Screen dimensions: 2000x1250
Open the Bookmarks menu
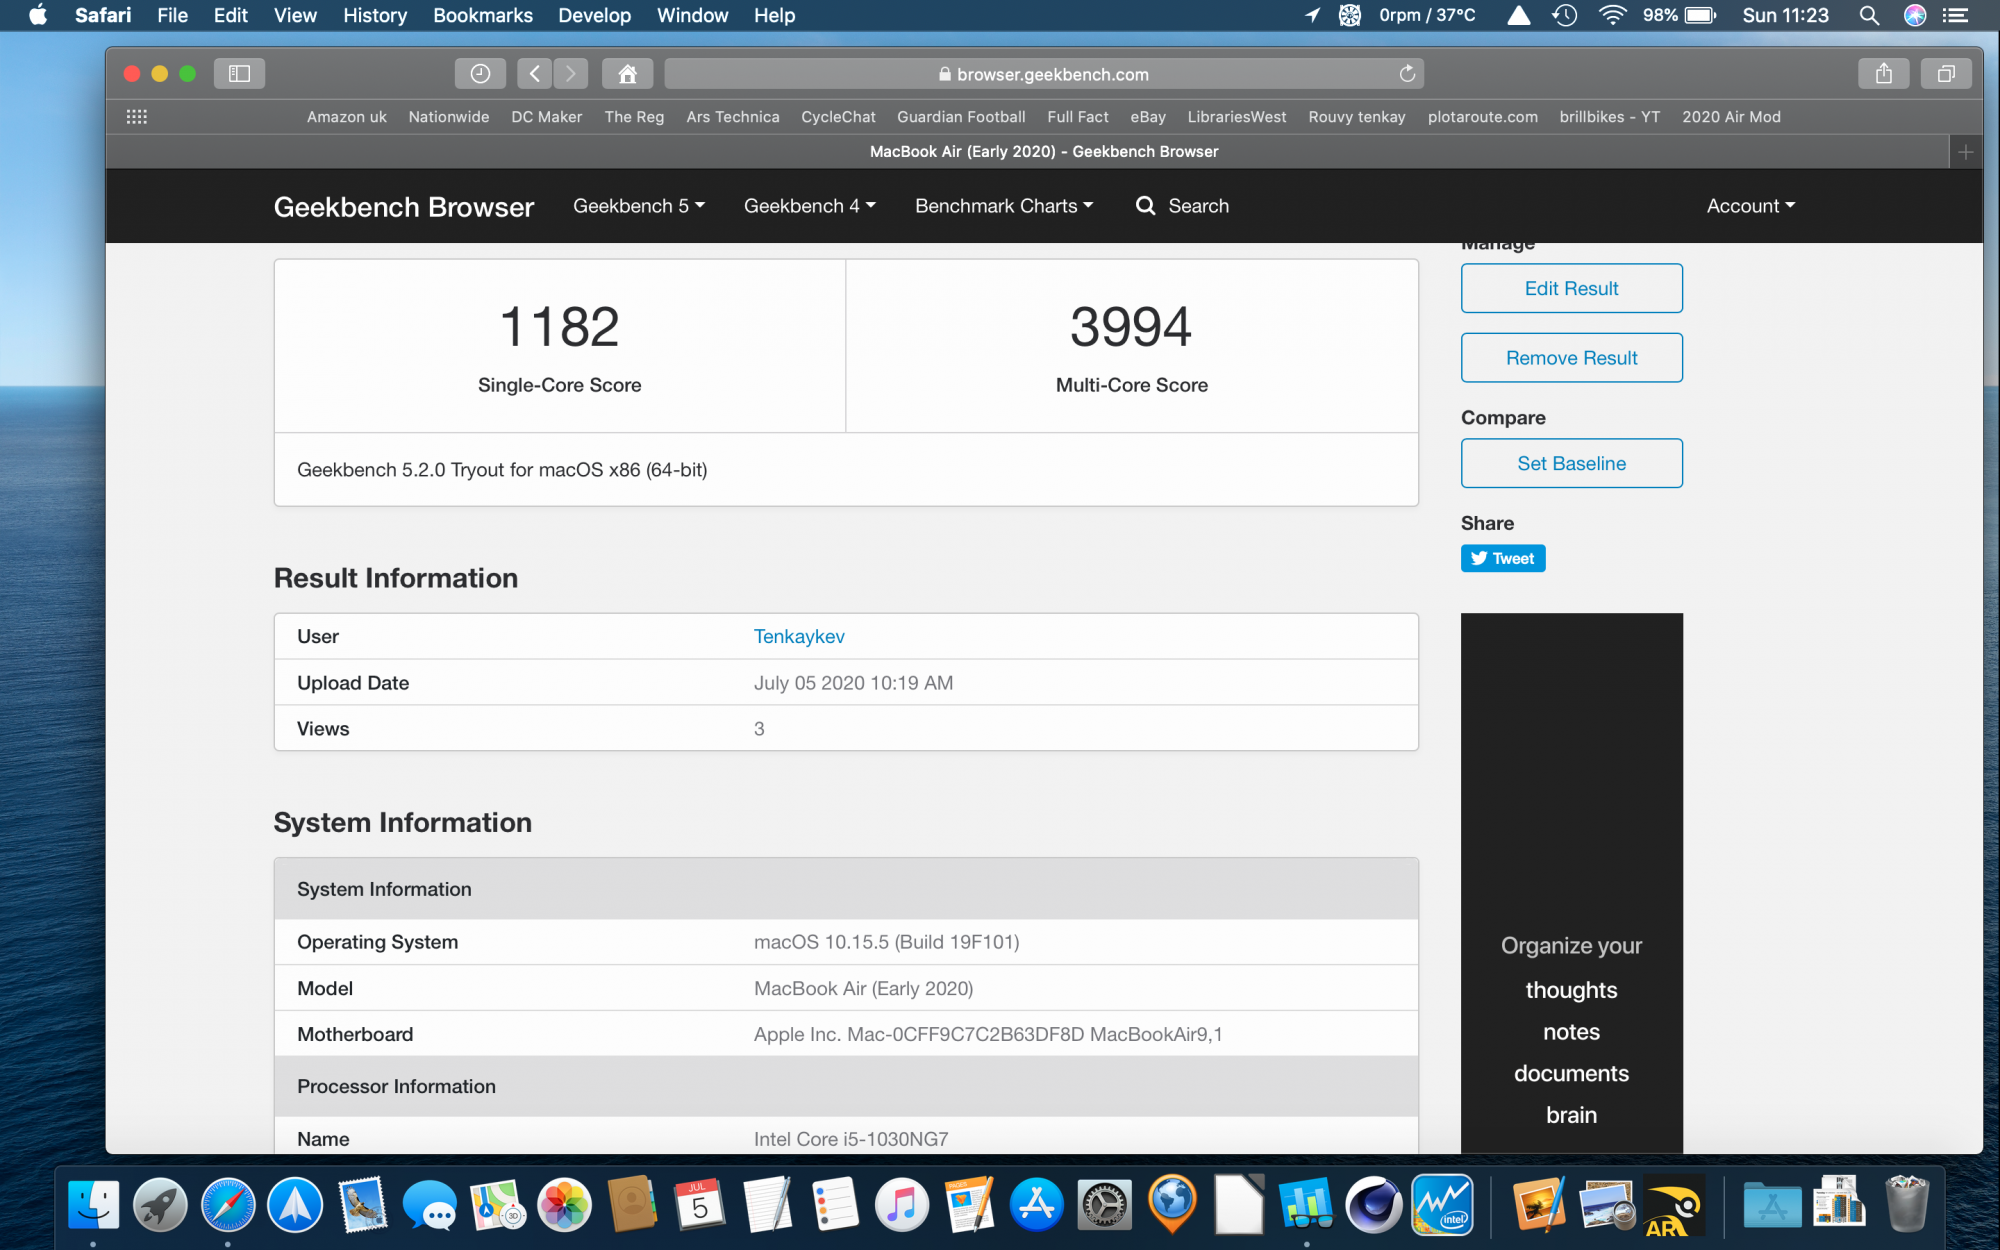tap(483, 15)
